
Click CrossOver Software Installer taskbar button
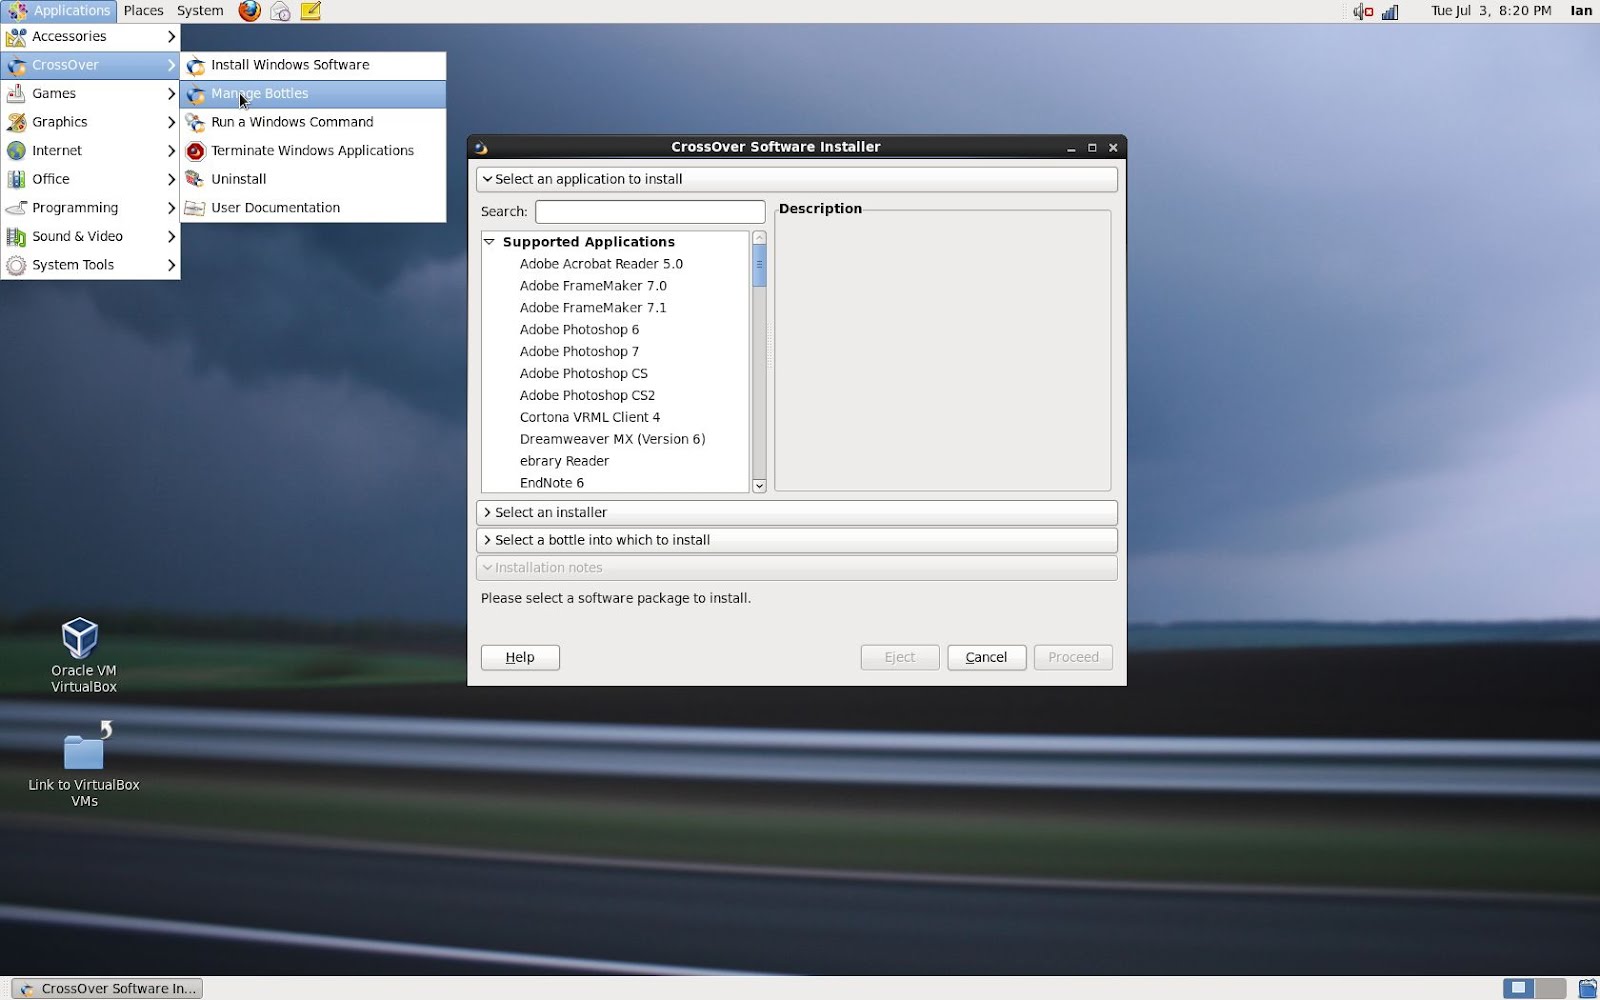pyautogui.click(x=108, y=989)
